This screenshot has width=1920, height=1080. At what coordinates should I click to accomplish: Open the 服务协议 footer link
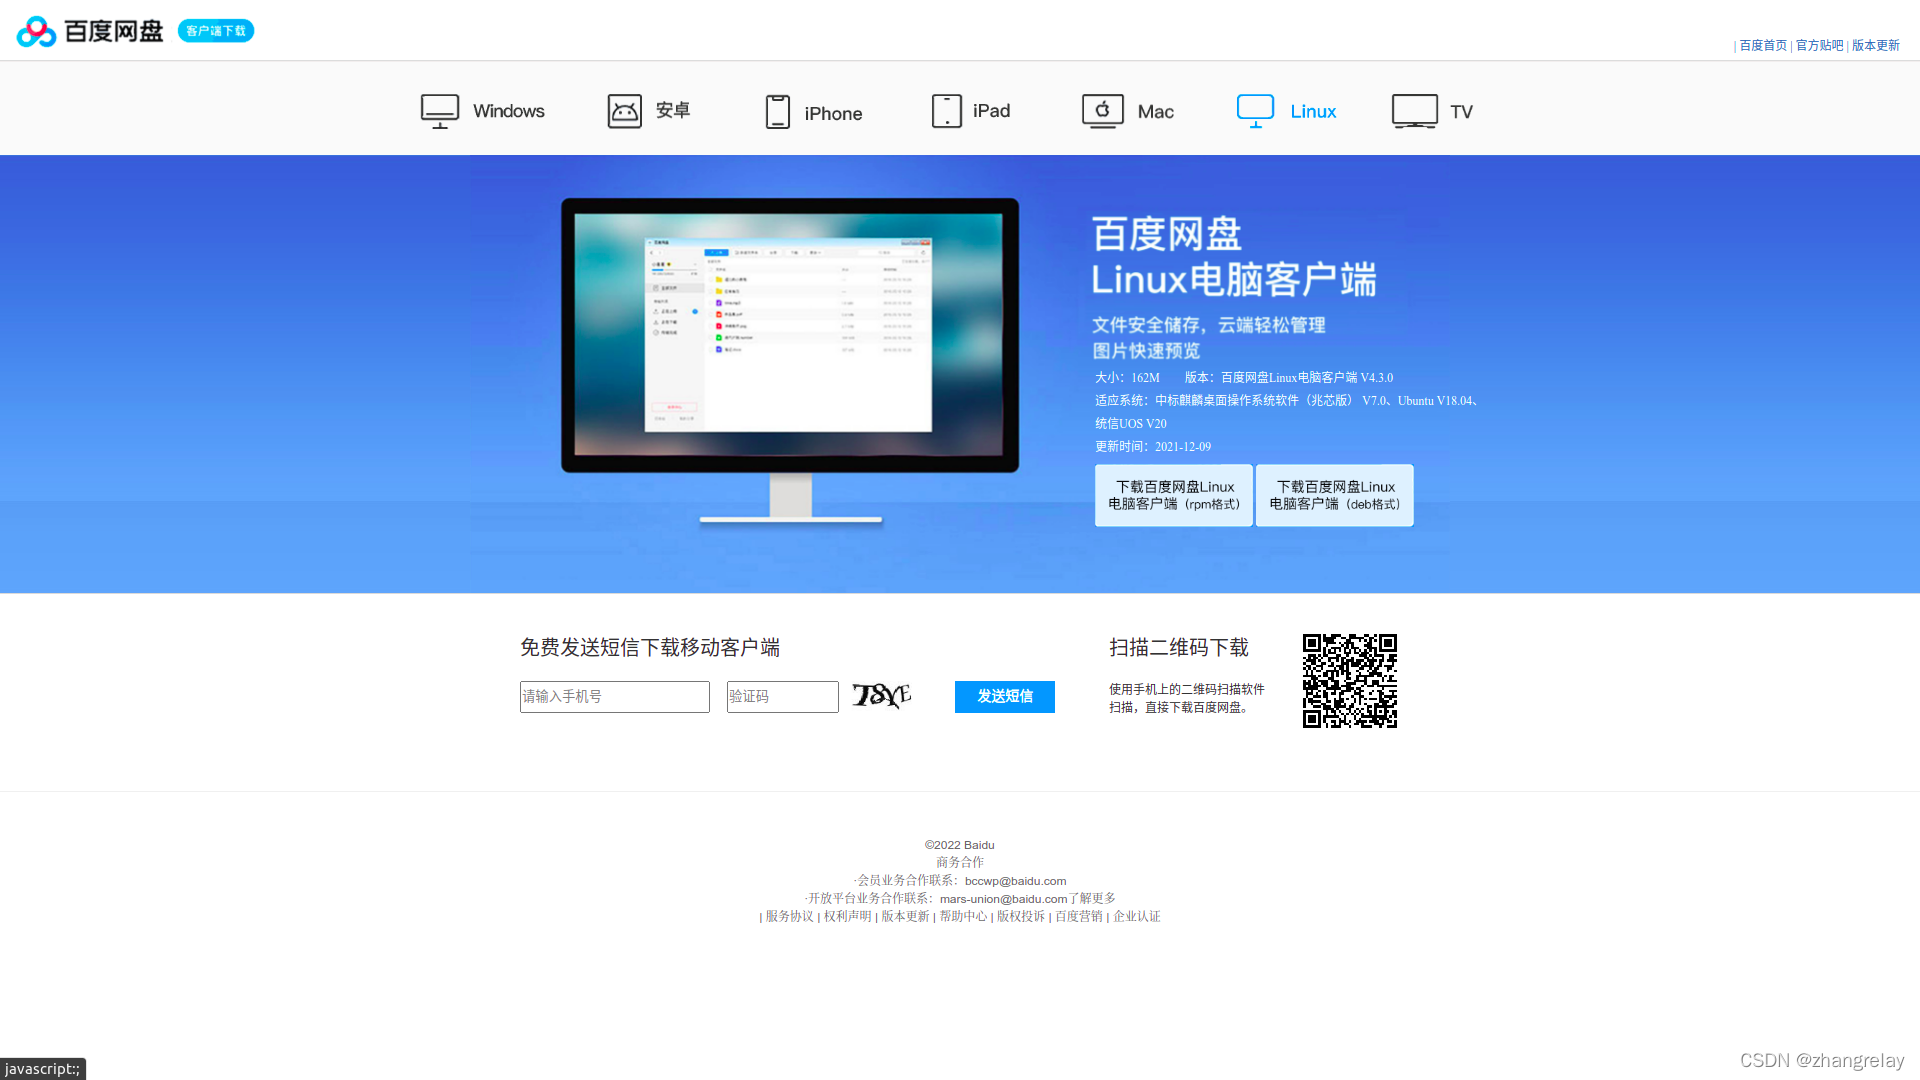coord(789,917)
